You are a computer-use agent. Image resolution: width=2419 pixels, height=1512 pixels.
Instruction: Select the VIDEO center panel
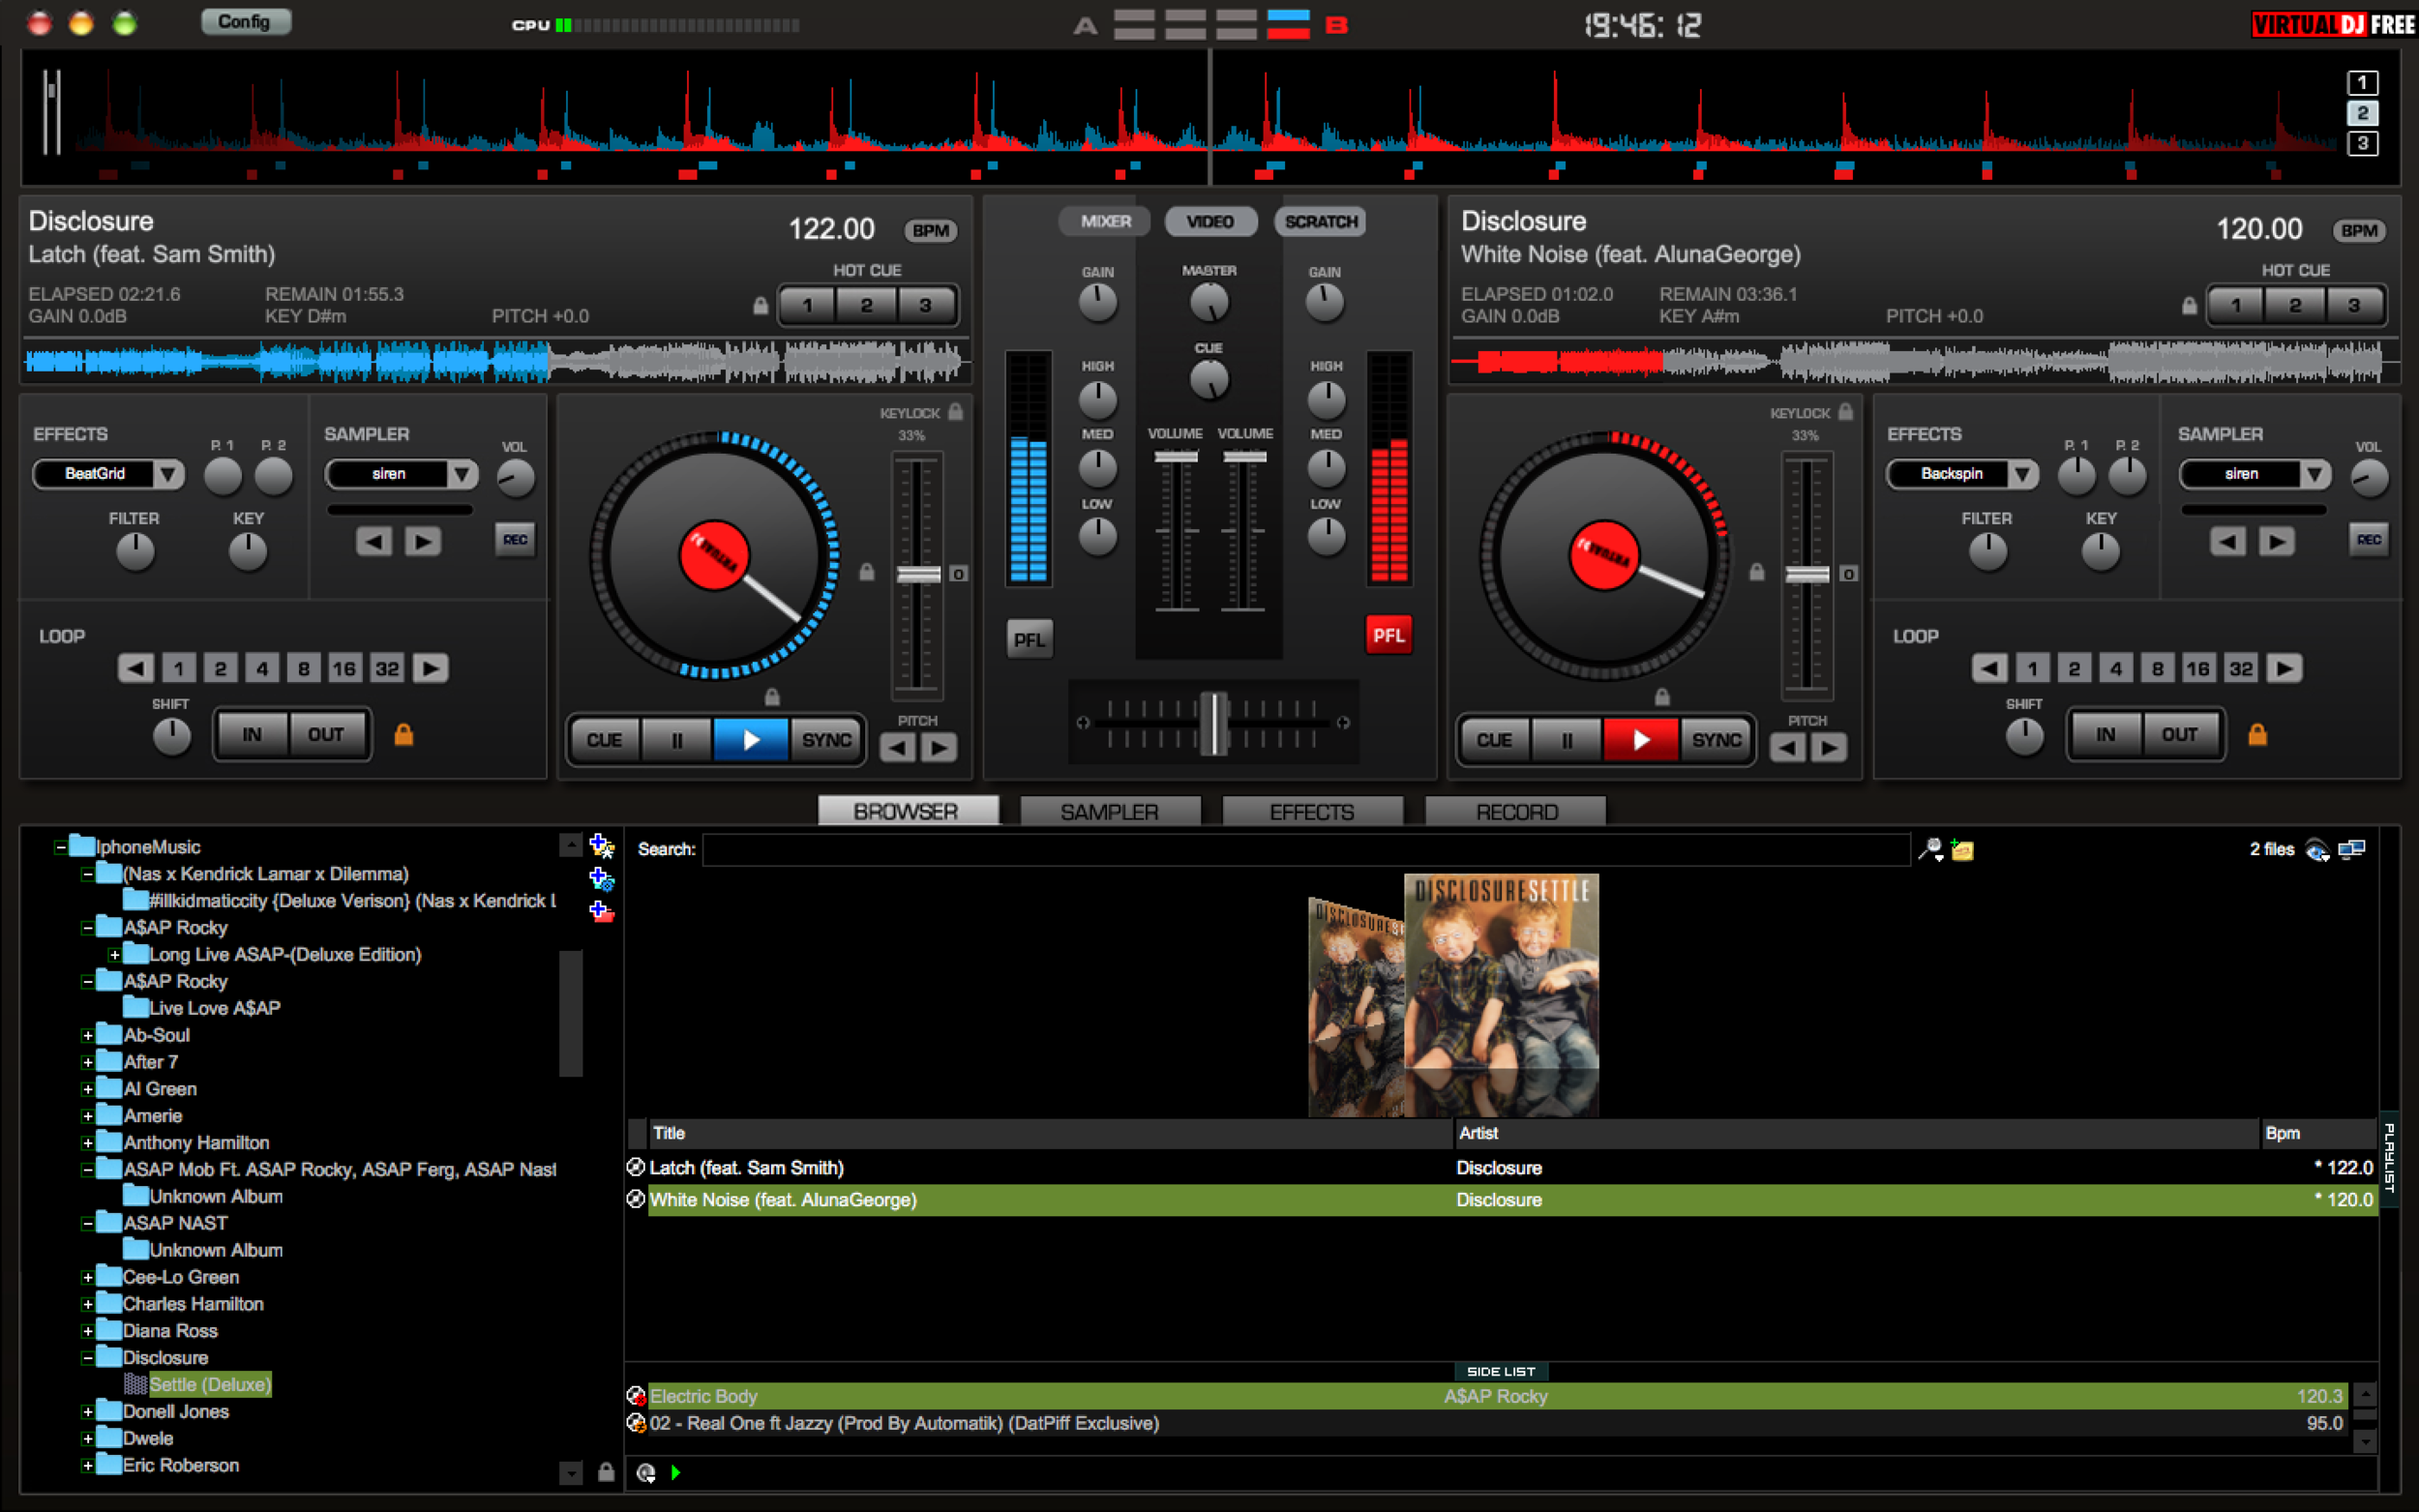tap(1210, 221)
